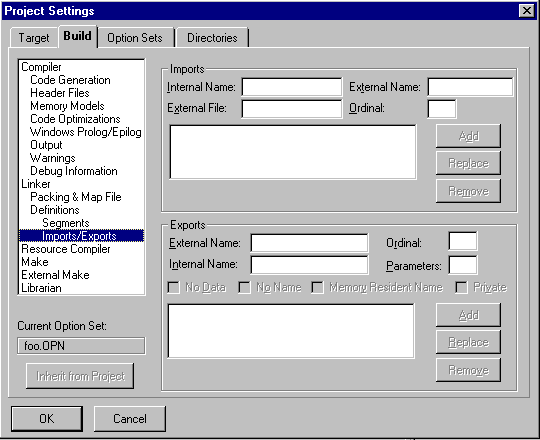Focus the Imports External File field
The image size is (540, 440).
[x=292, y=108]
